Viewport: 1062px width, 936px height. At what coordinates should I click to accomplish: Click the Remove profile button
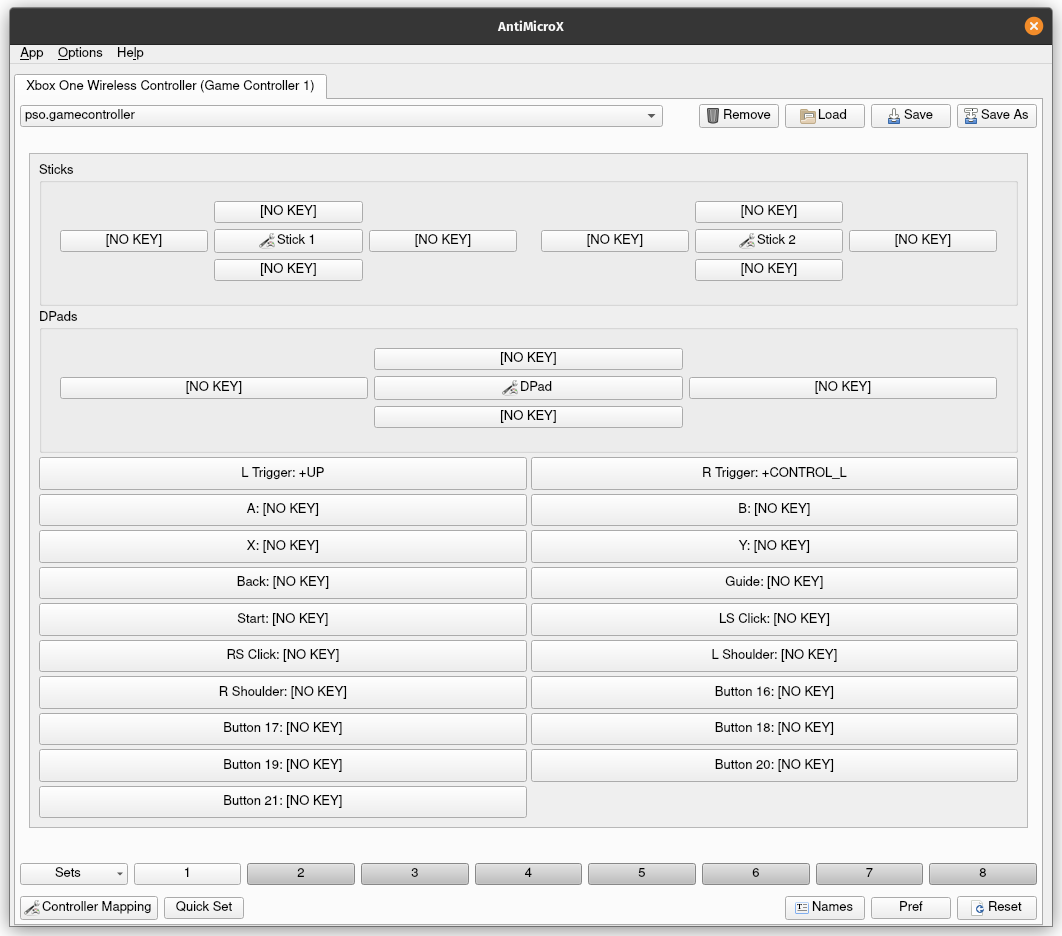point(739,116)
